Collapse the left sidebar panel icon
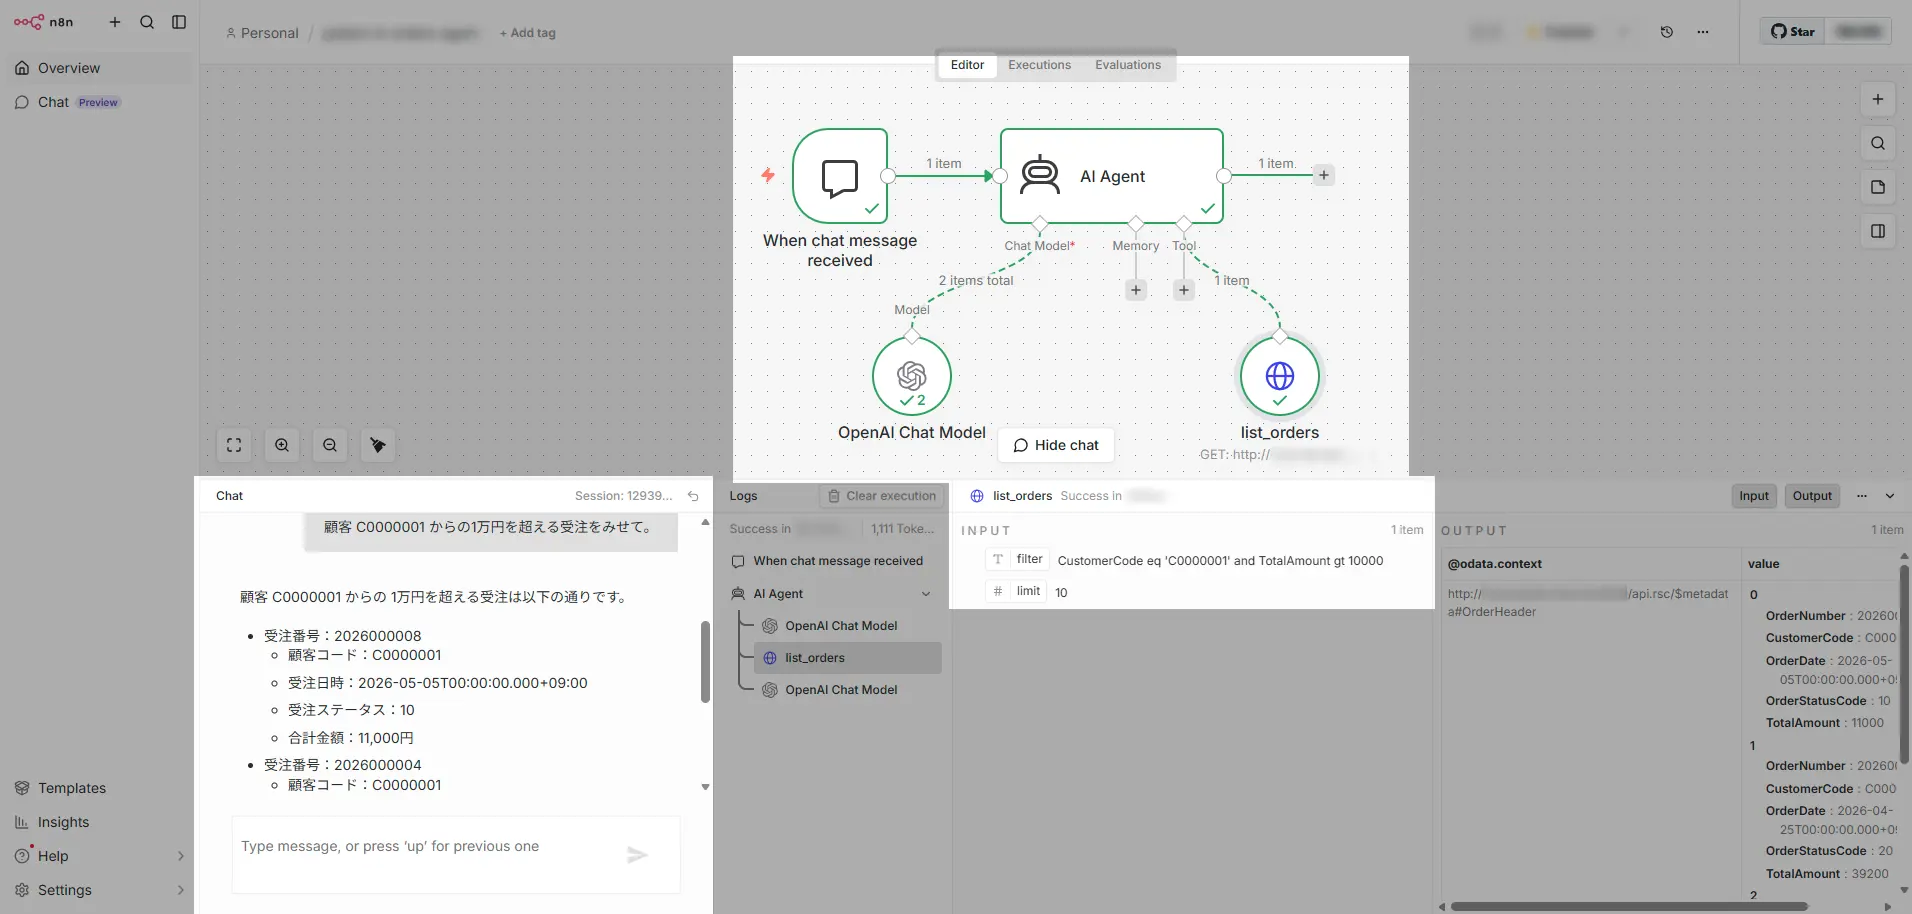The height and width of the screenshot is (914, 1912). point(179,22)
